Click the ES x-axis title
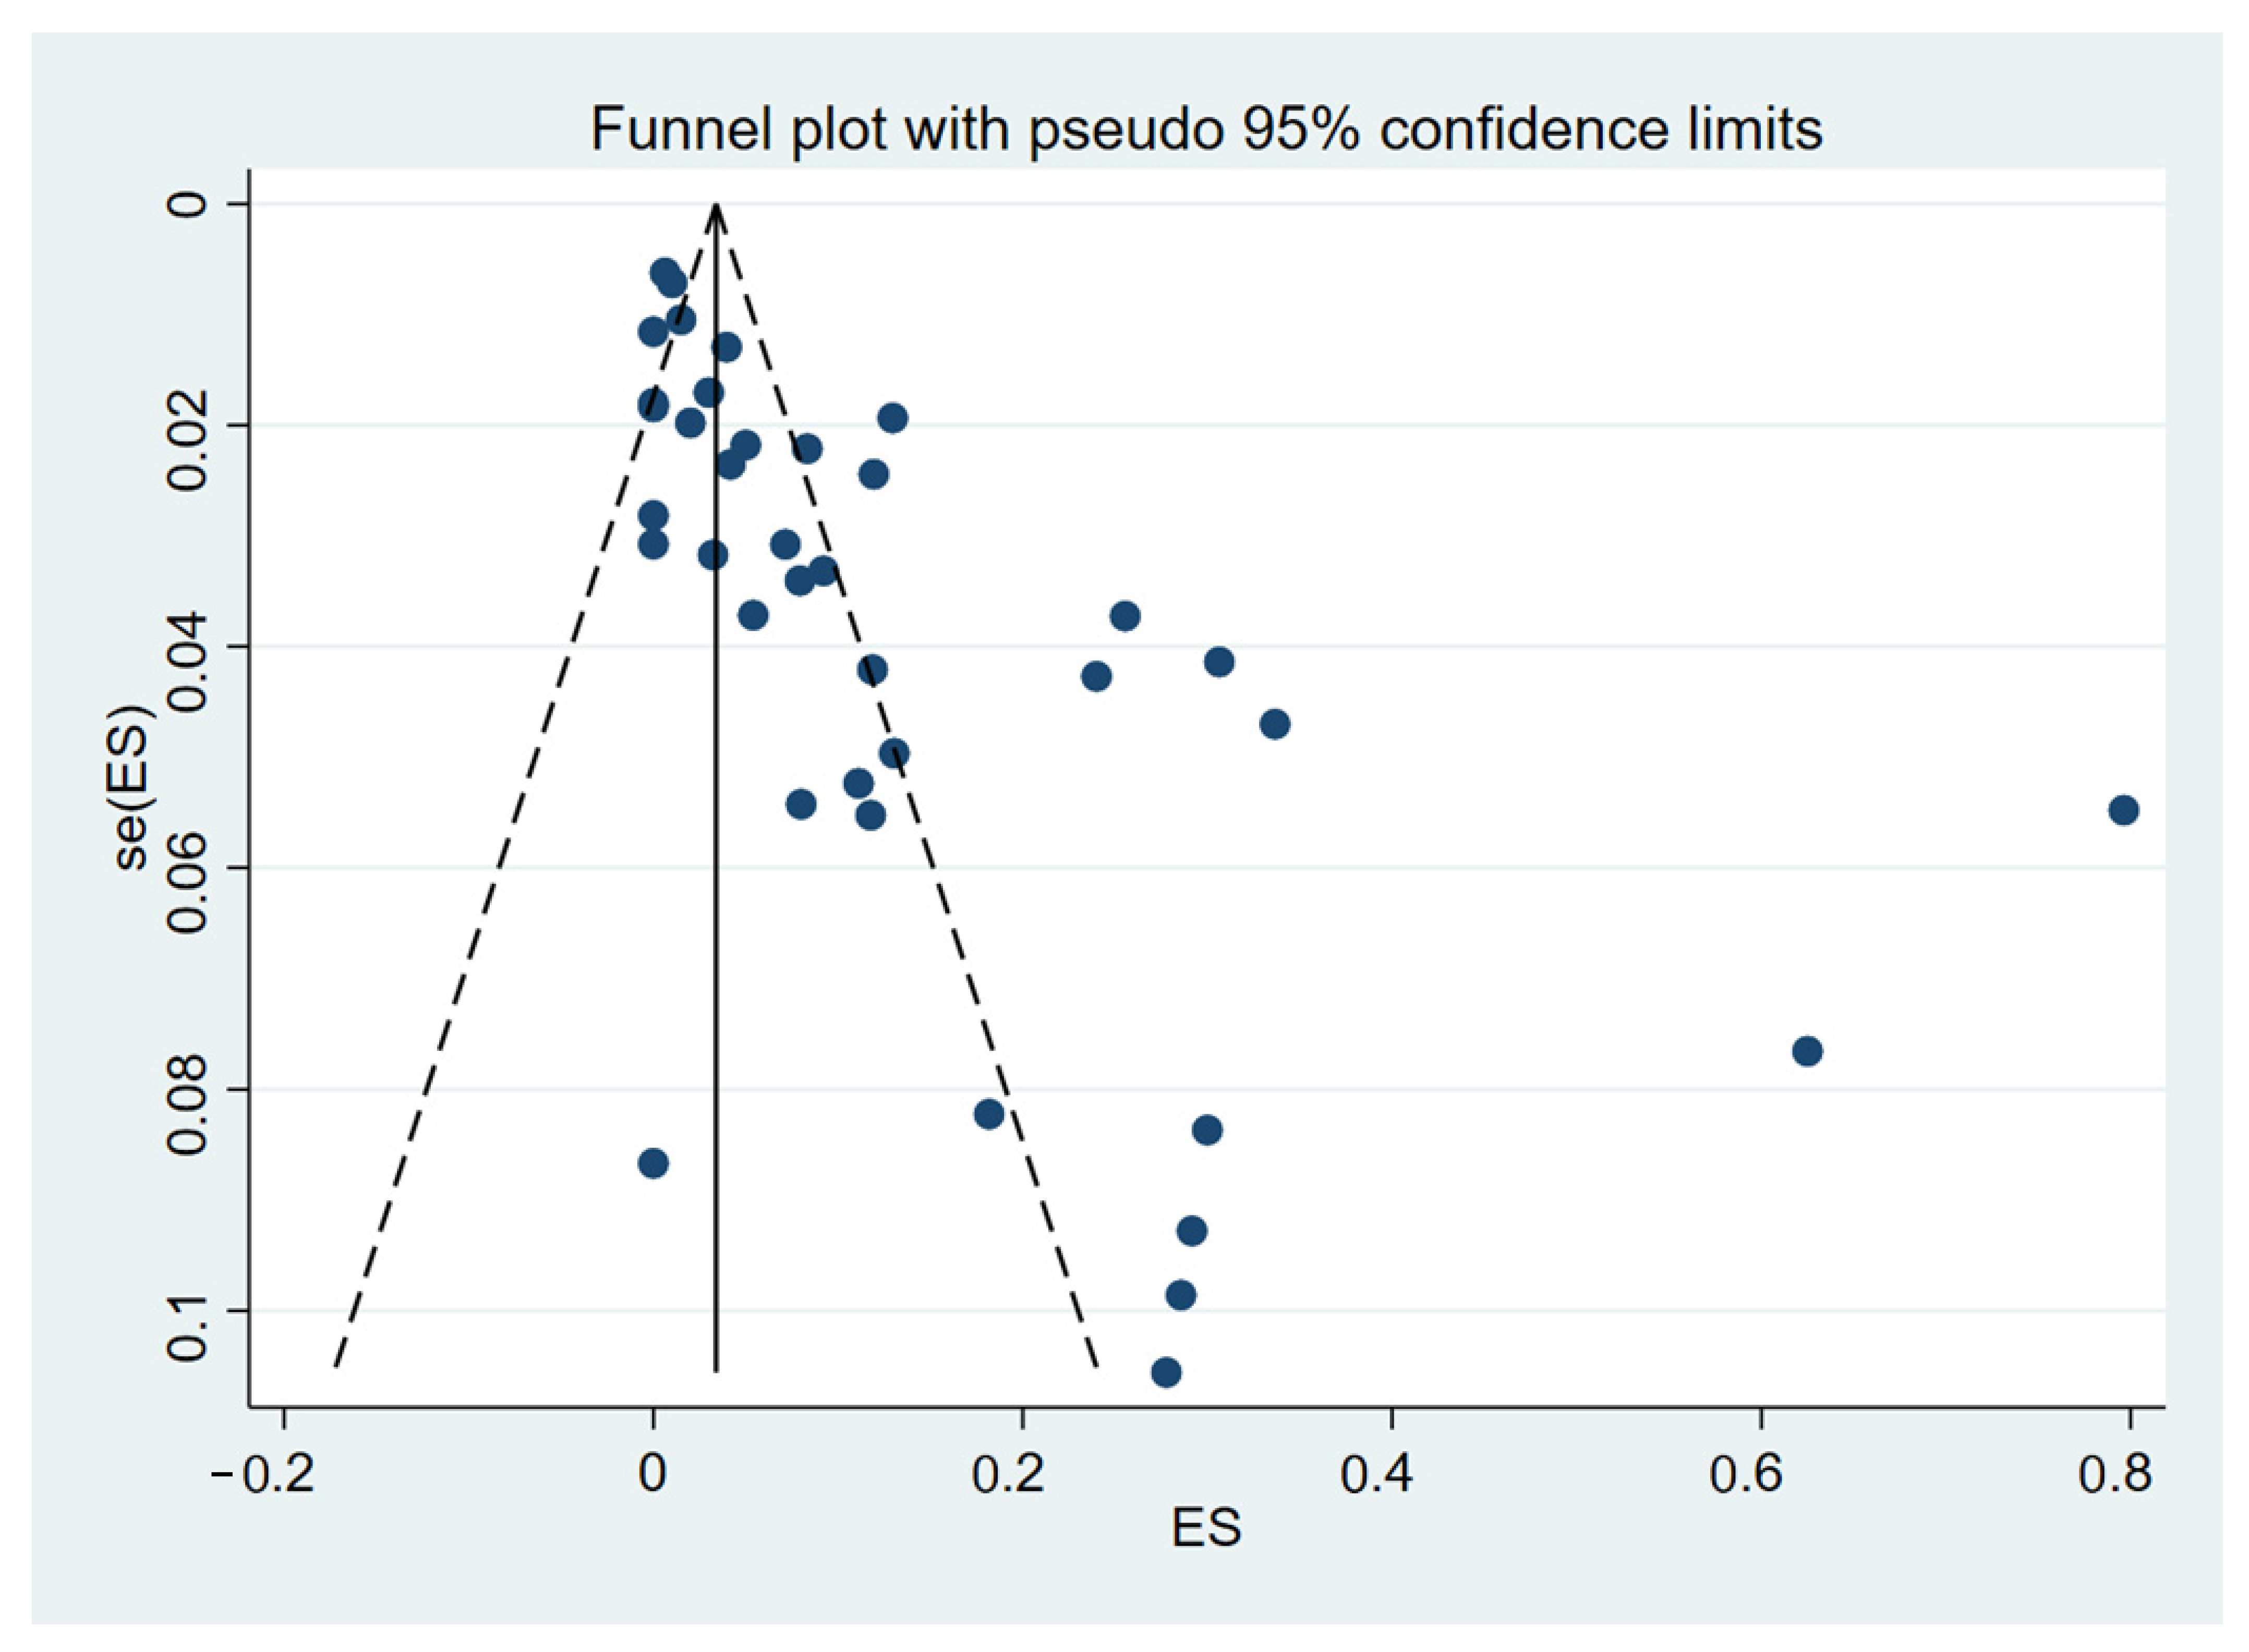This screenshot has height=1652, width=2249. 1206,1528
